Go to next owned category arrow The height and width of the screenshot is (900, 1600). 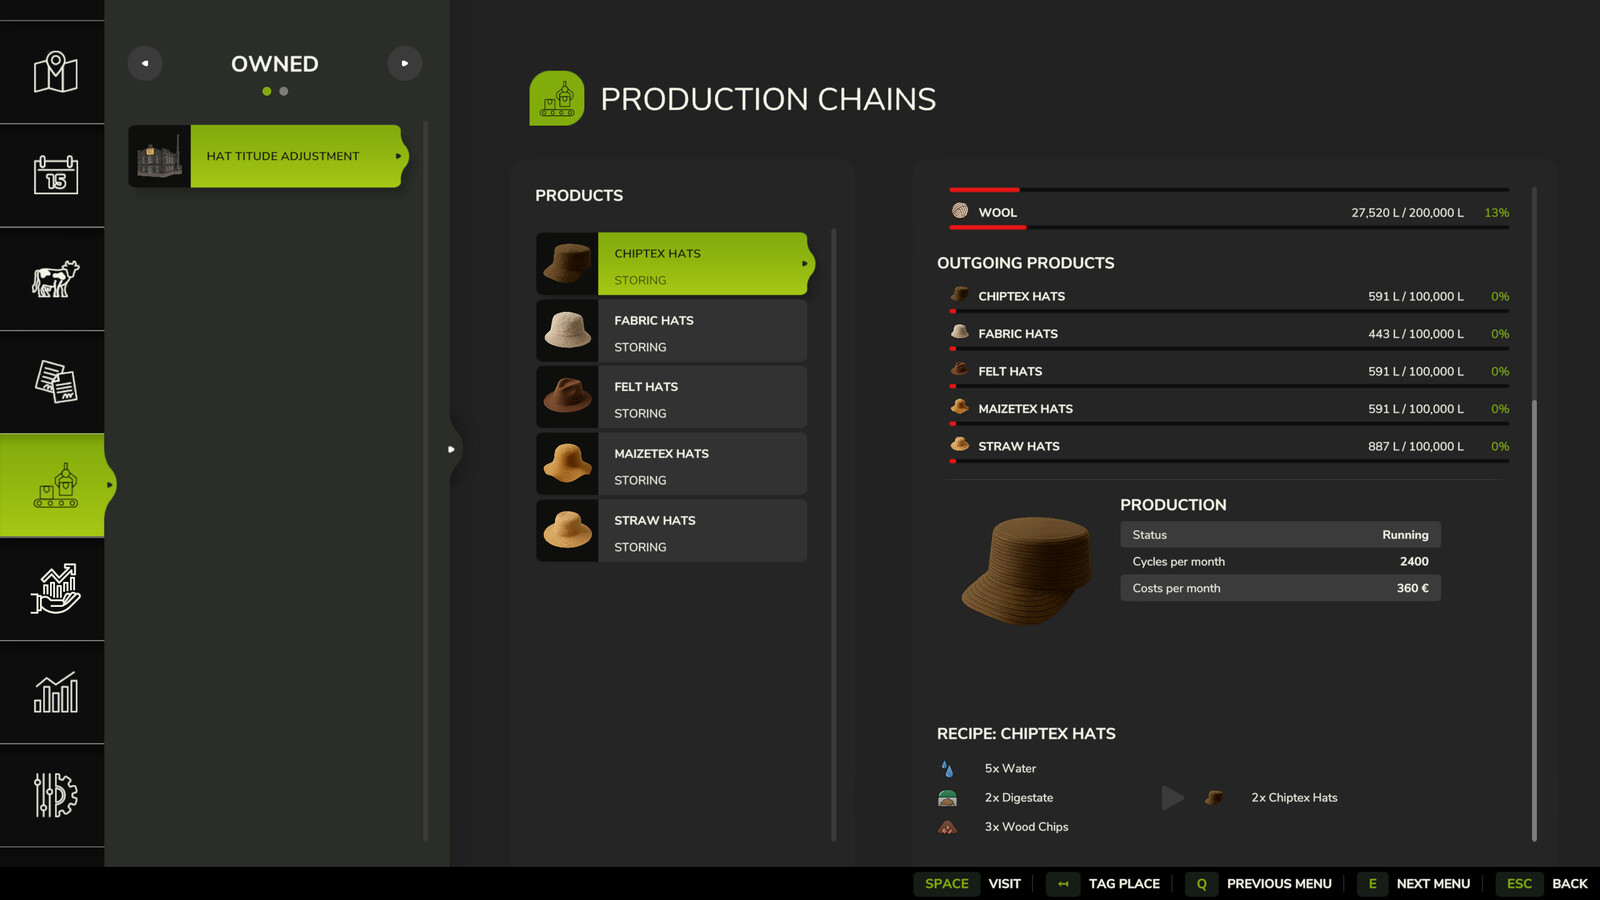pos(404,64)
